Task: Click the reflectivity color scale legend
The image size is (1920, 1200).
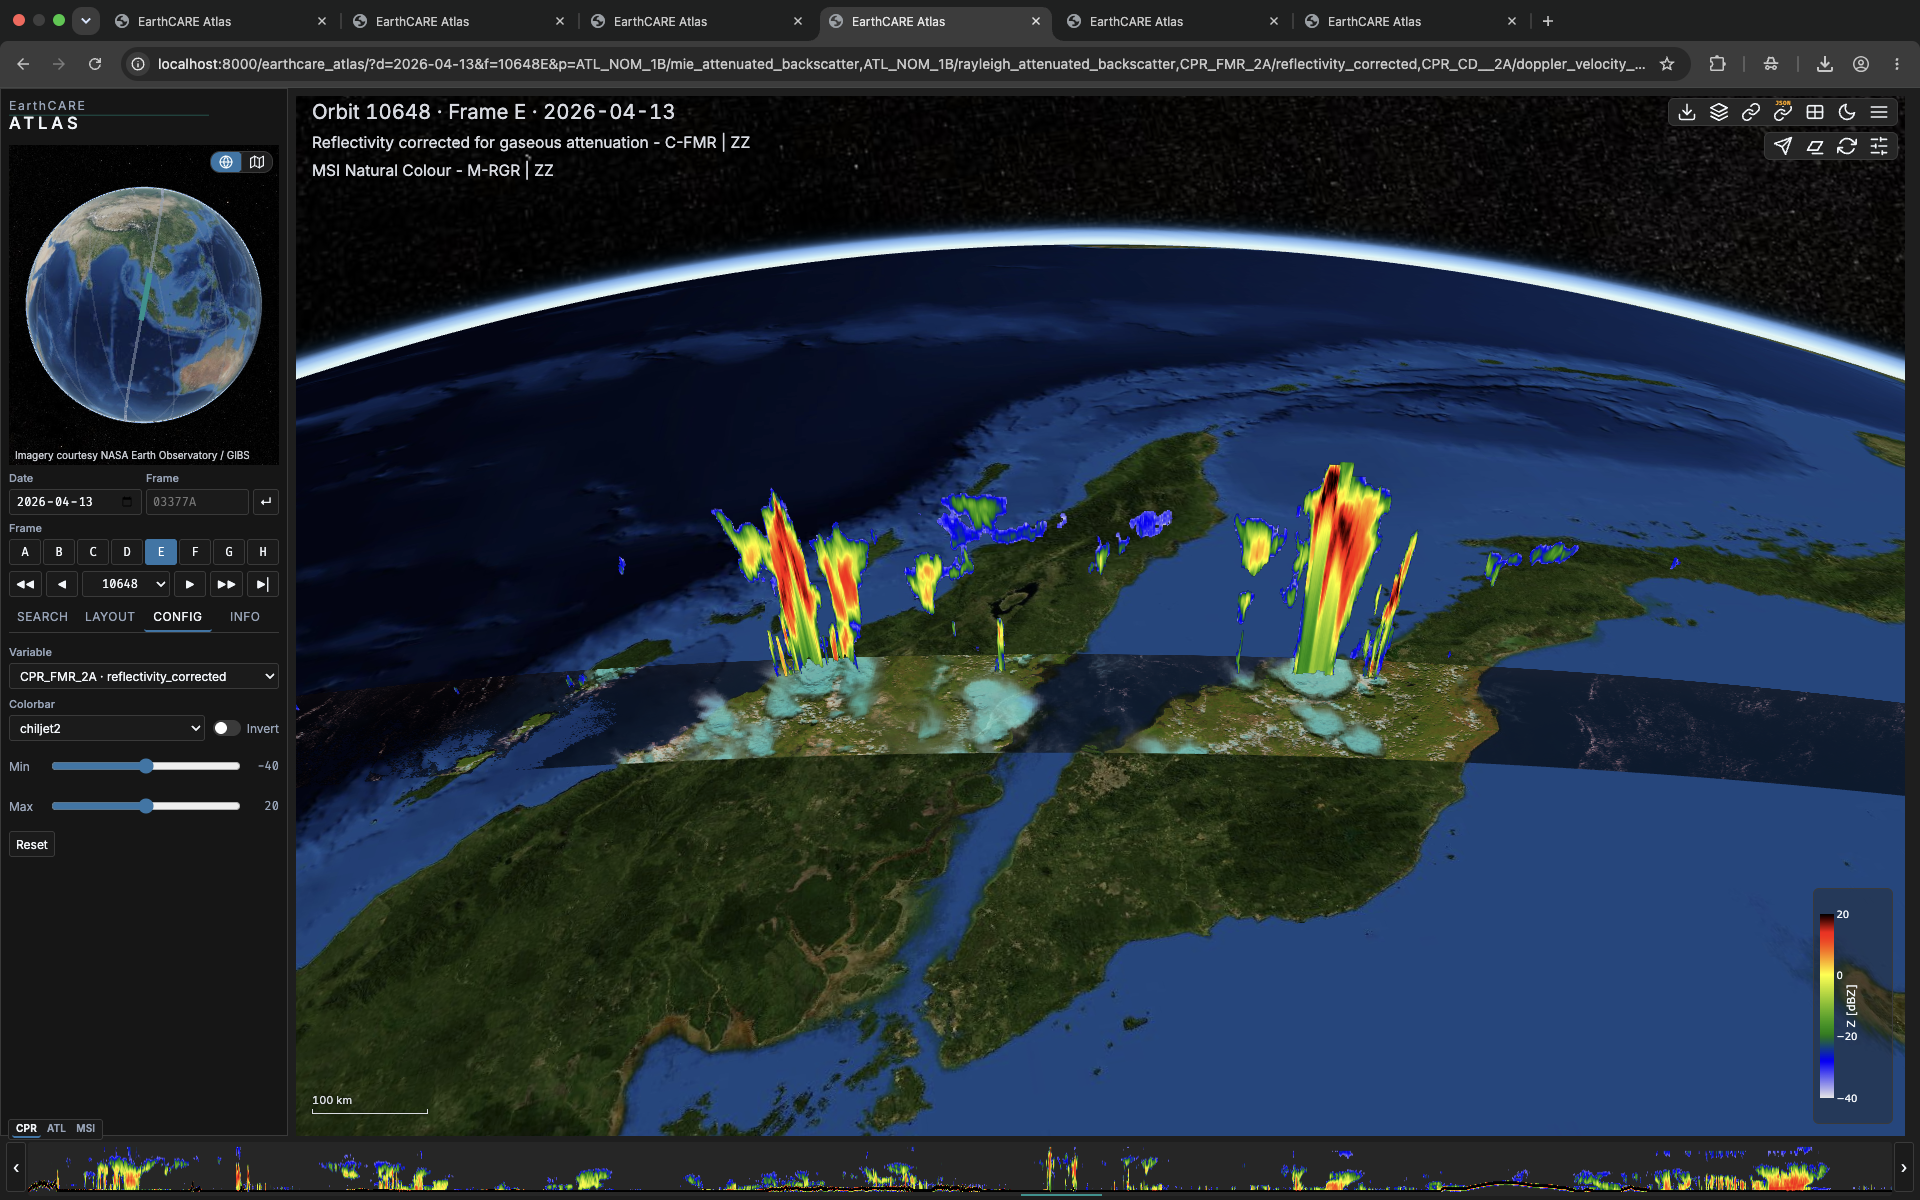Action: (1852, 1005)
